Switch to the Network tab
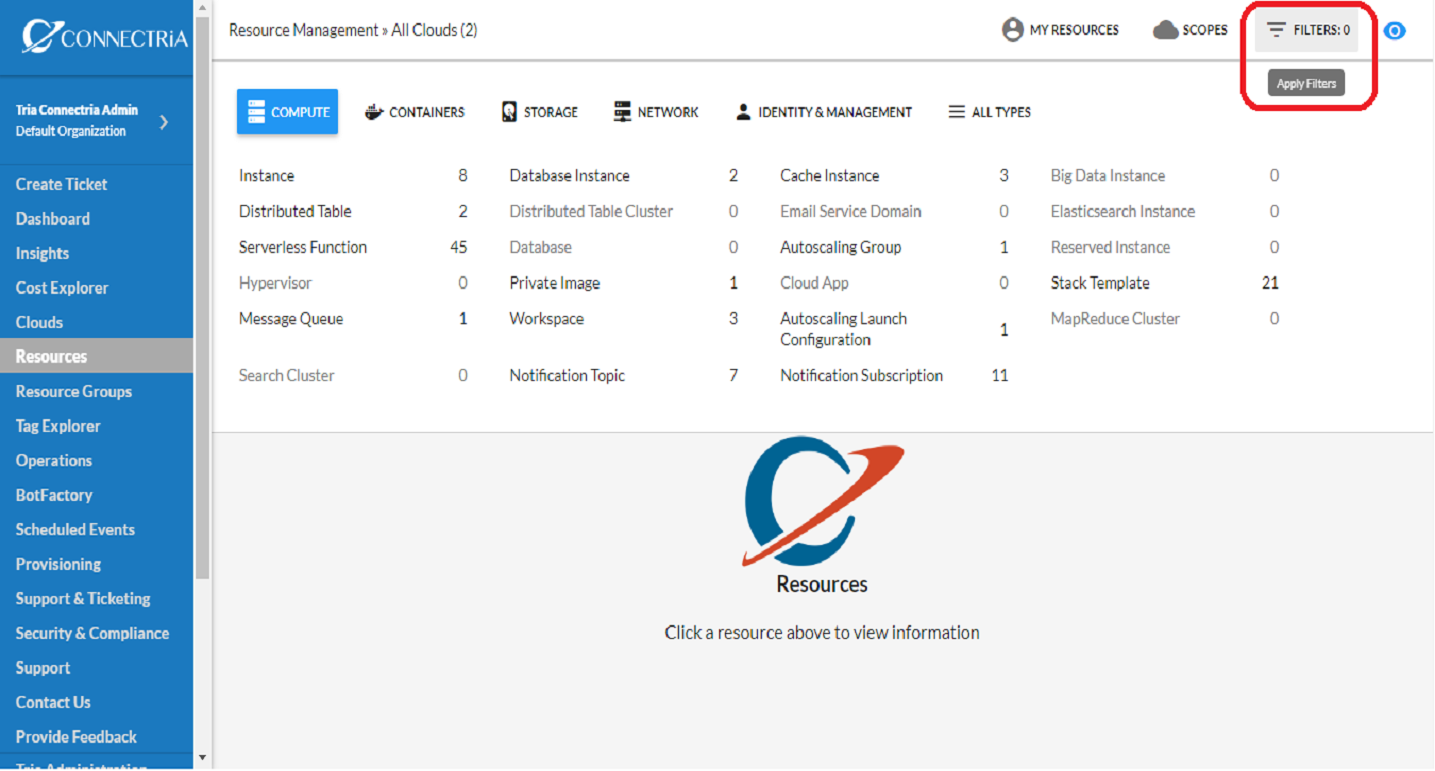The width and height of the screenshot is (1435, 771). coord(656,112)
